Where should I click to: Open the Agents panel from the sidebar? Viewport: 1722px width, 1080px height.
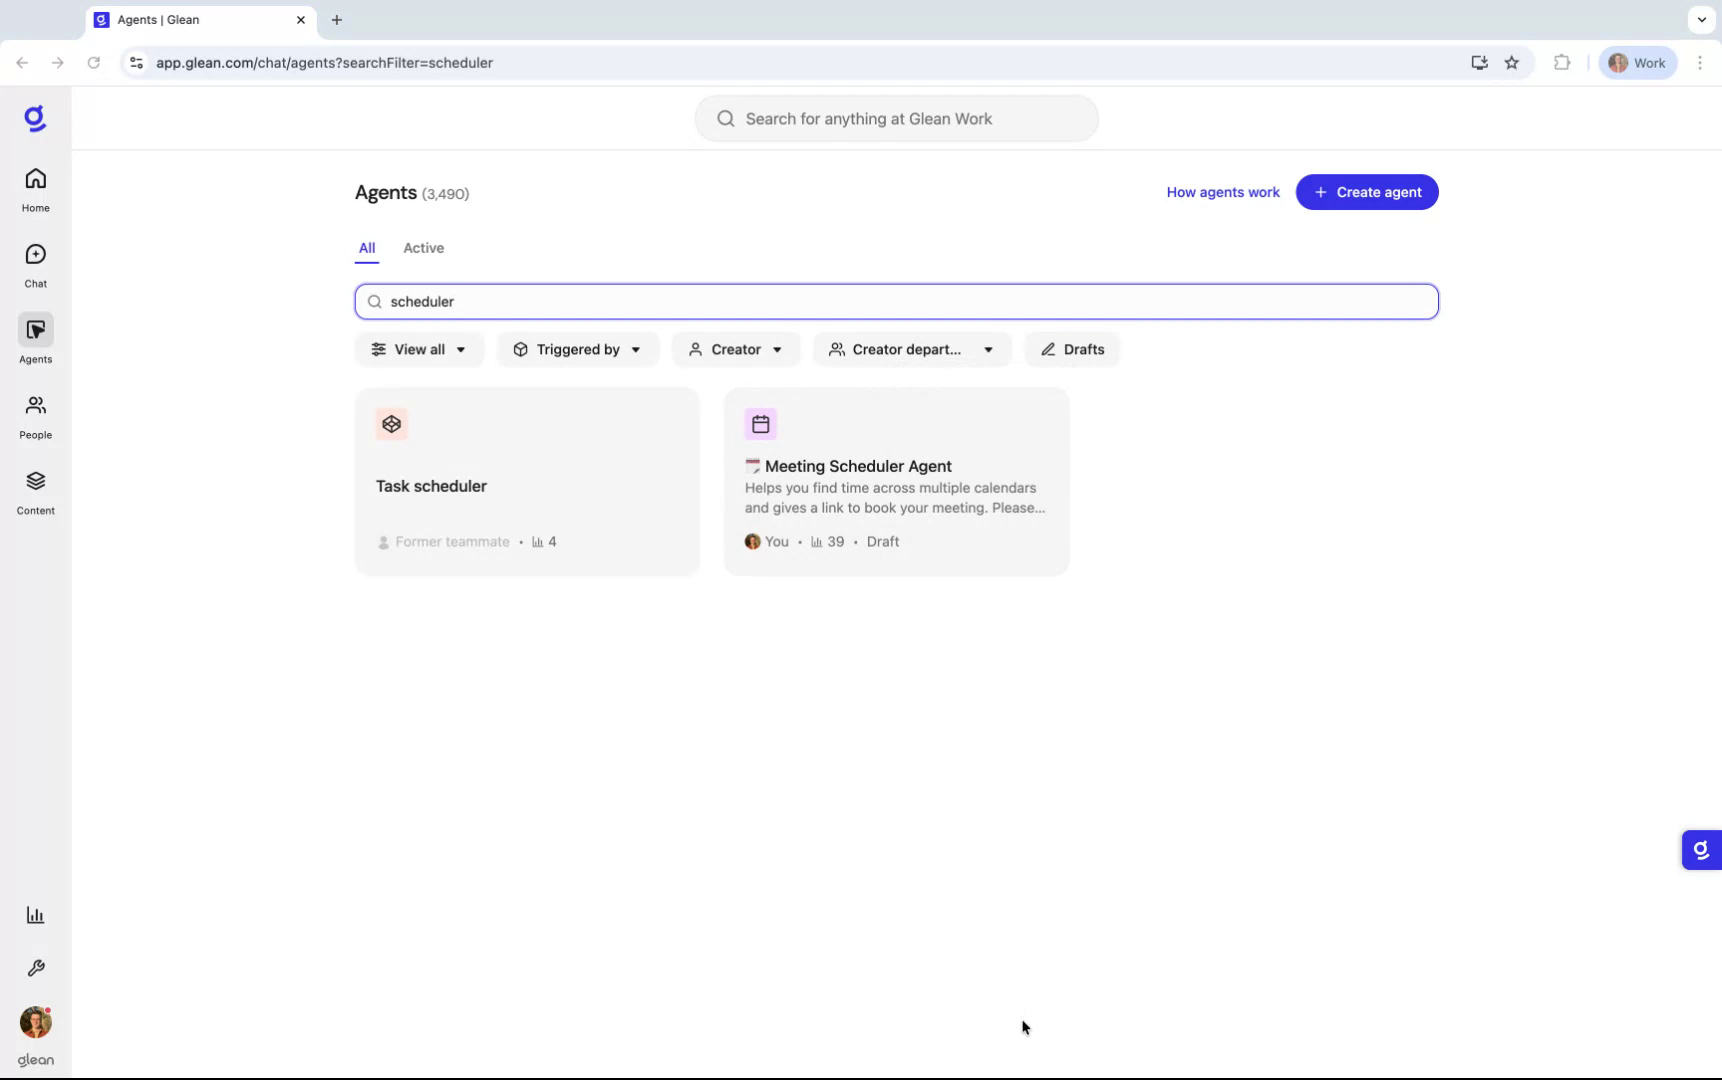[35, 340]
